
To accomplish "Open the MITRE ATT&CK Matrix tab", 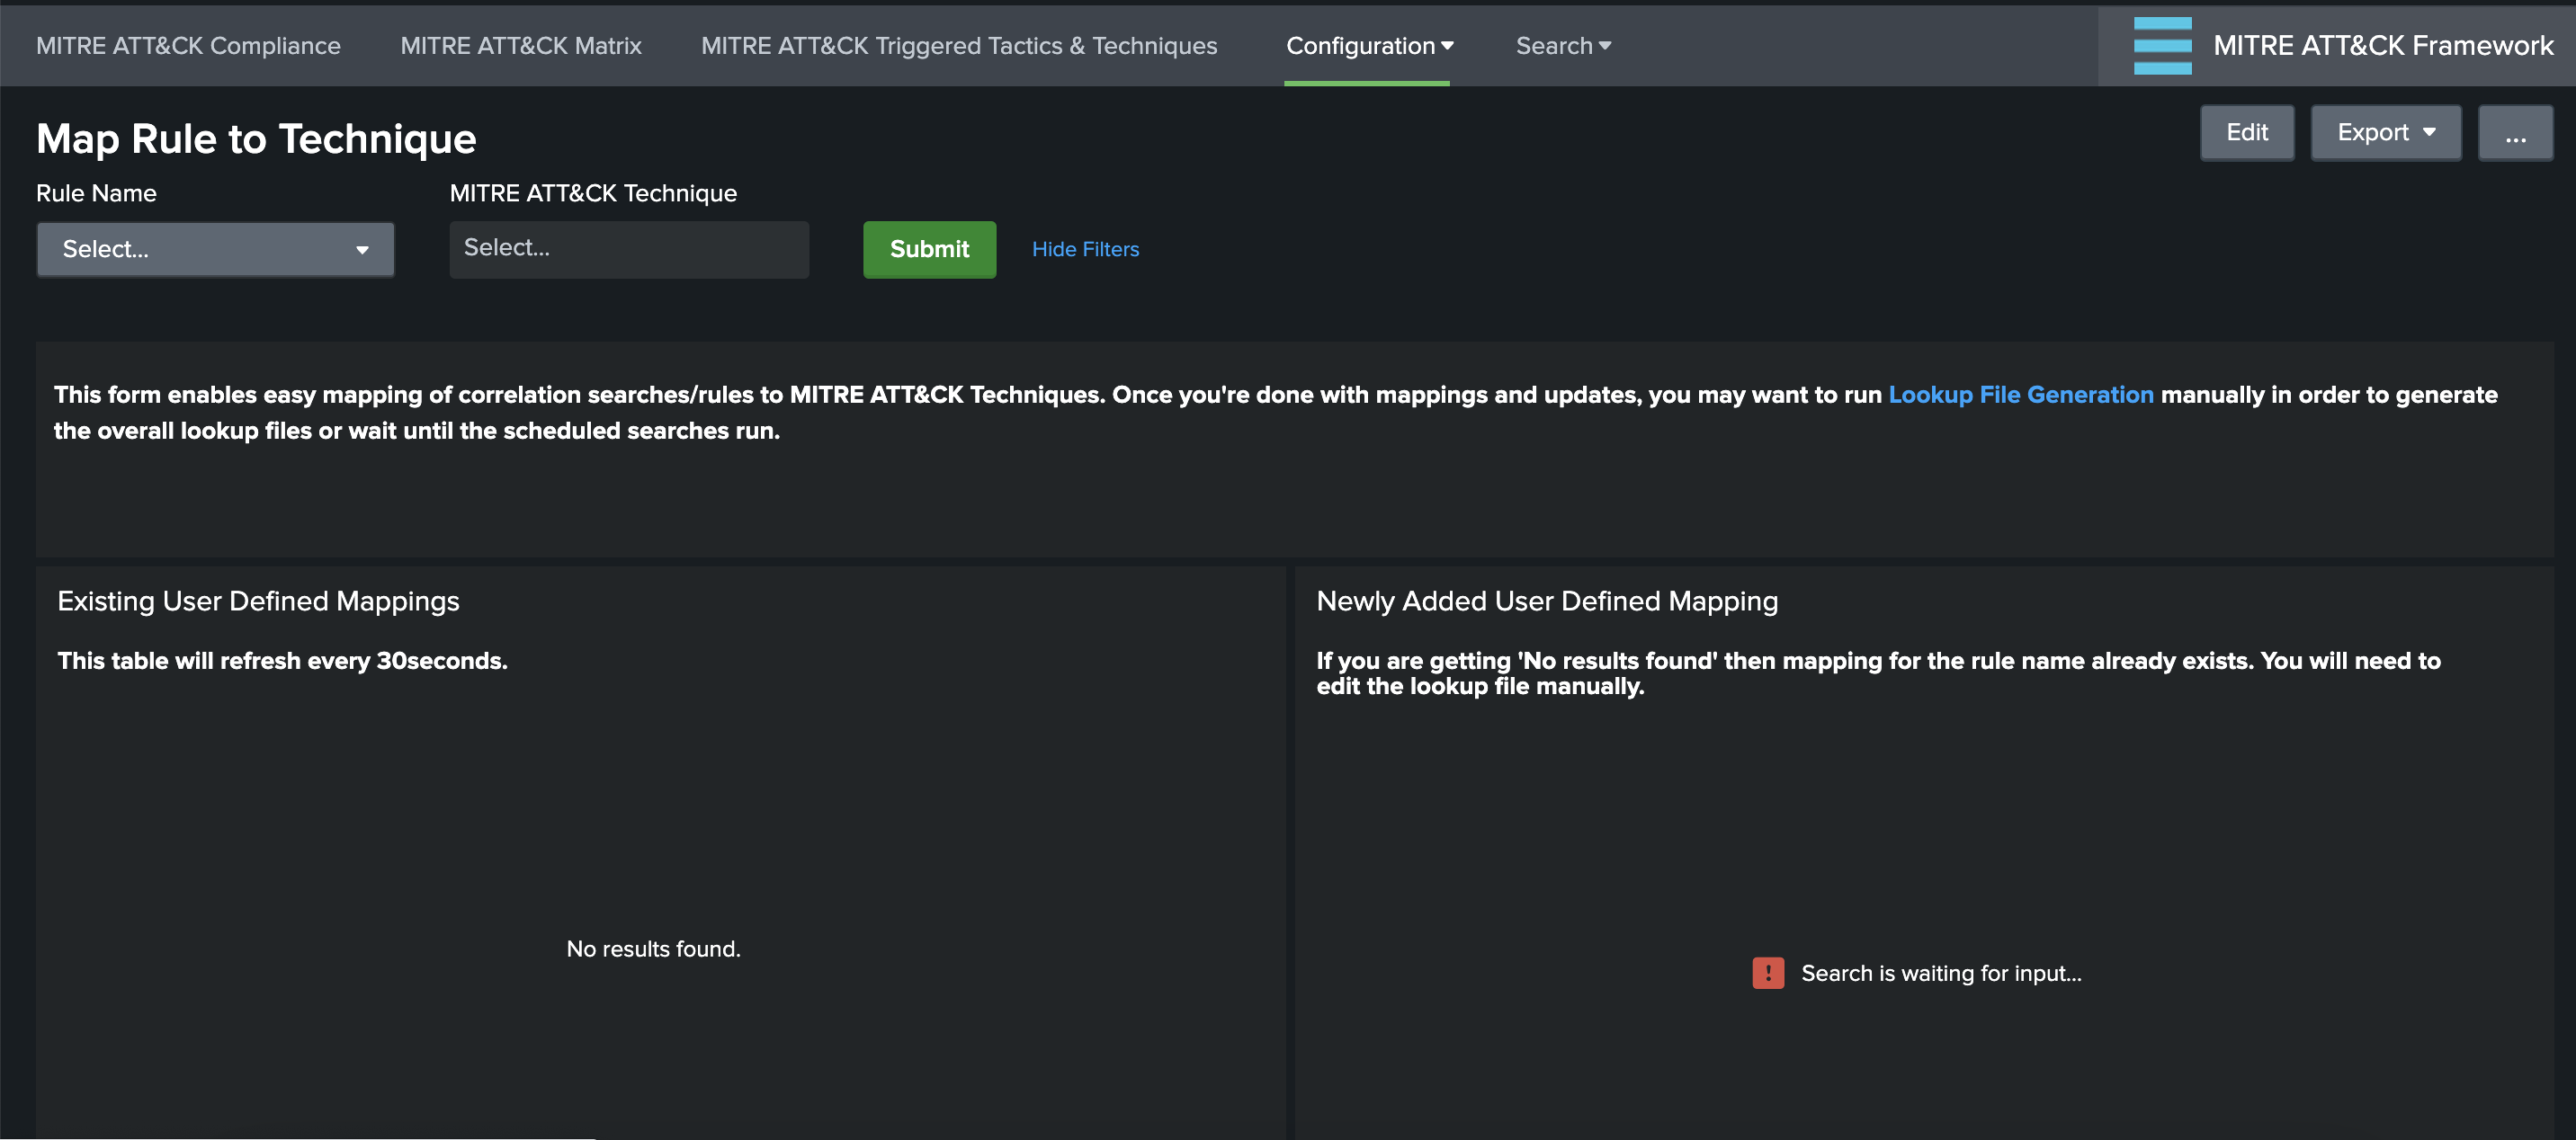I will 520,46.
